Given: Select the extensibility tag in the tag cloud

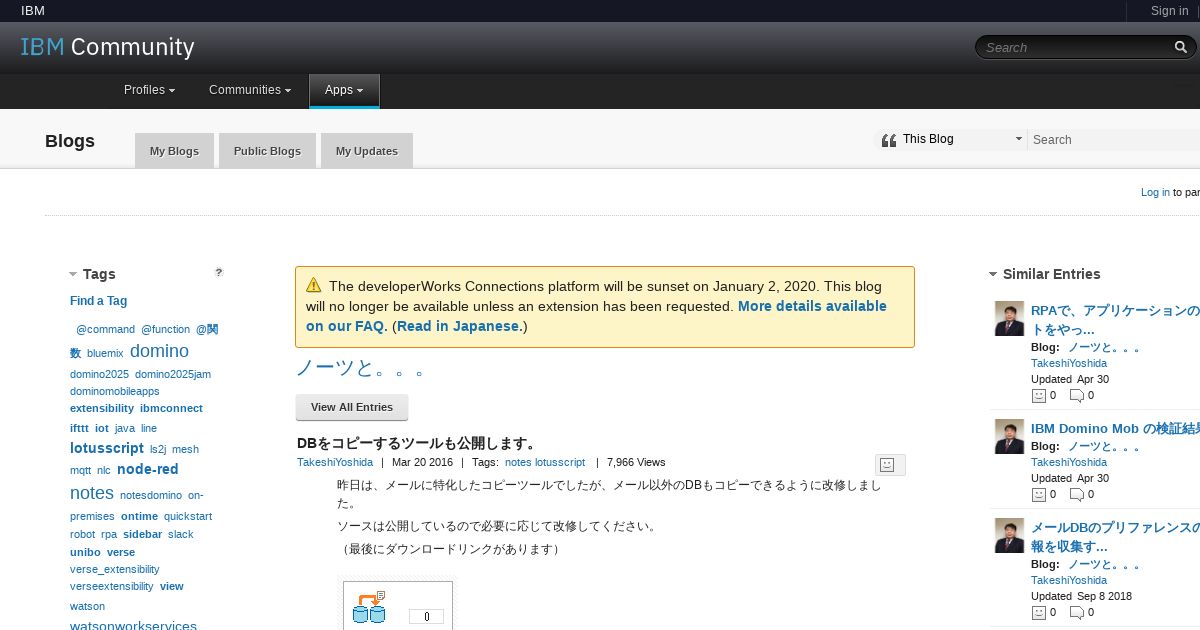Looking at the screenshot, I should [x=102, y=408].
